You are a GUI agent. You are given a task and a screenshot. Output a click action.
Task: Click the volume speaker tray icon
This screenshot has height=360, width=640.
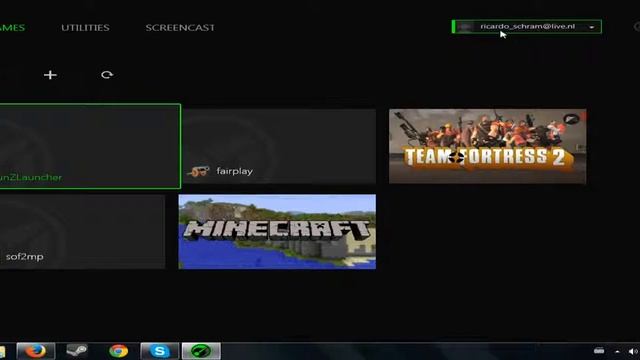tap(633, 351)
